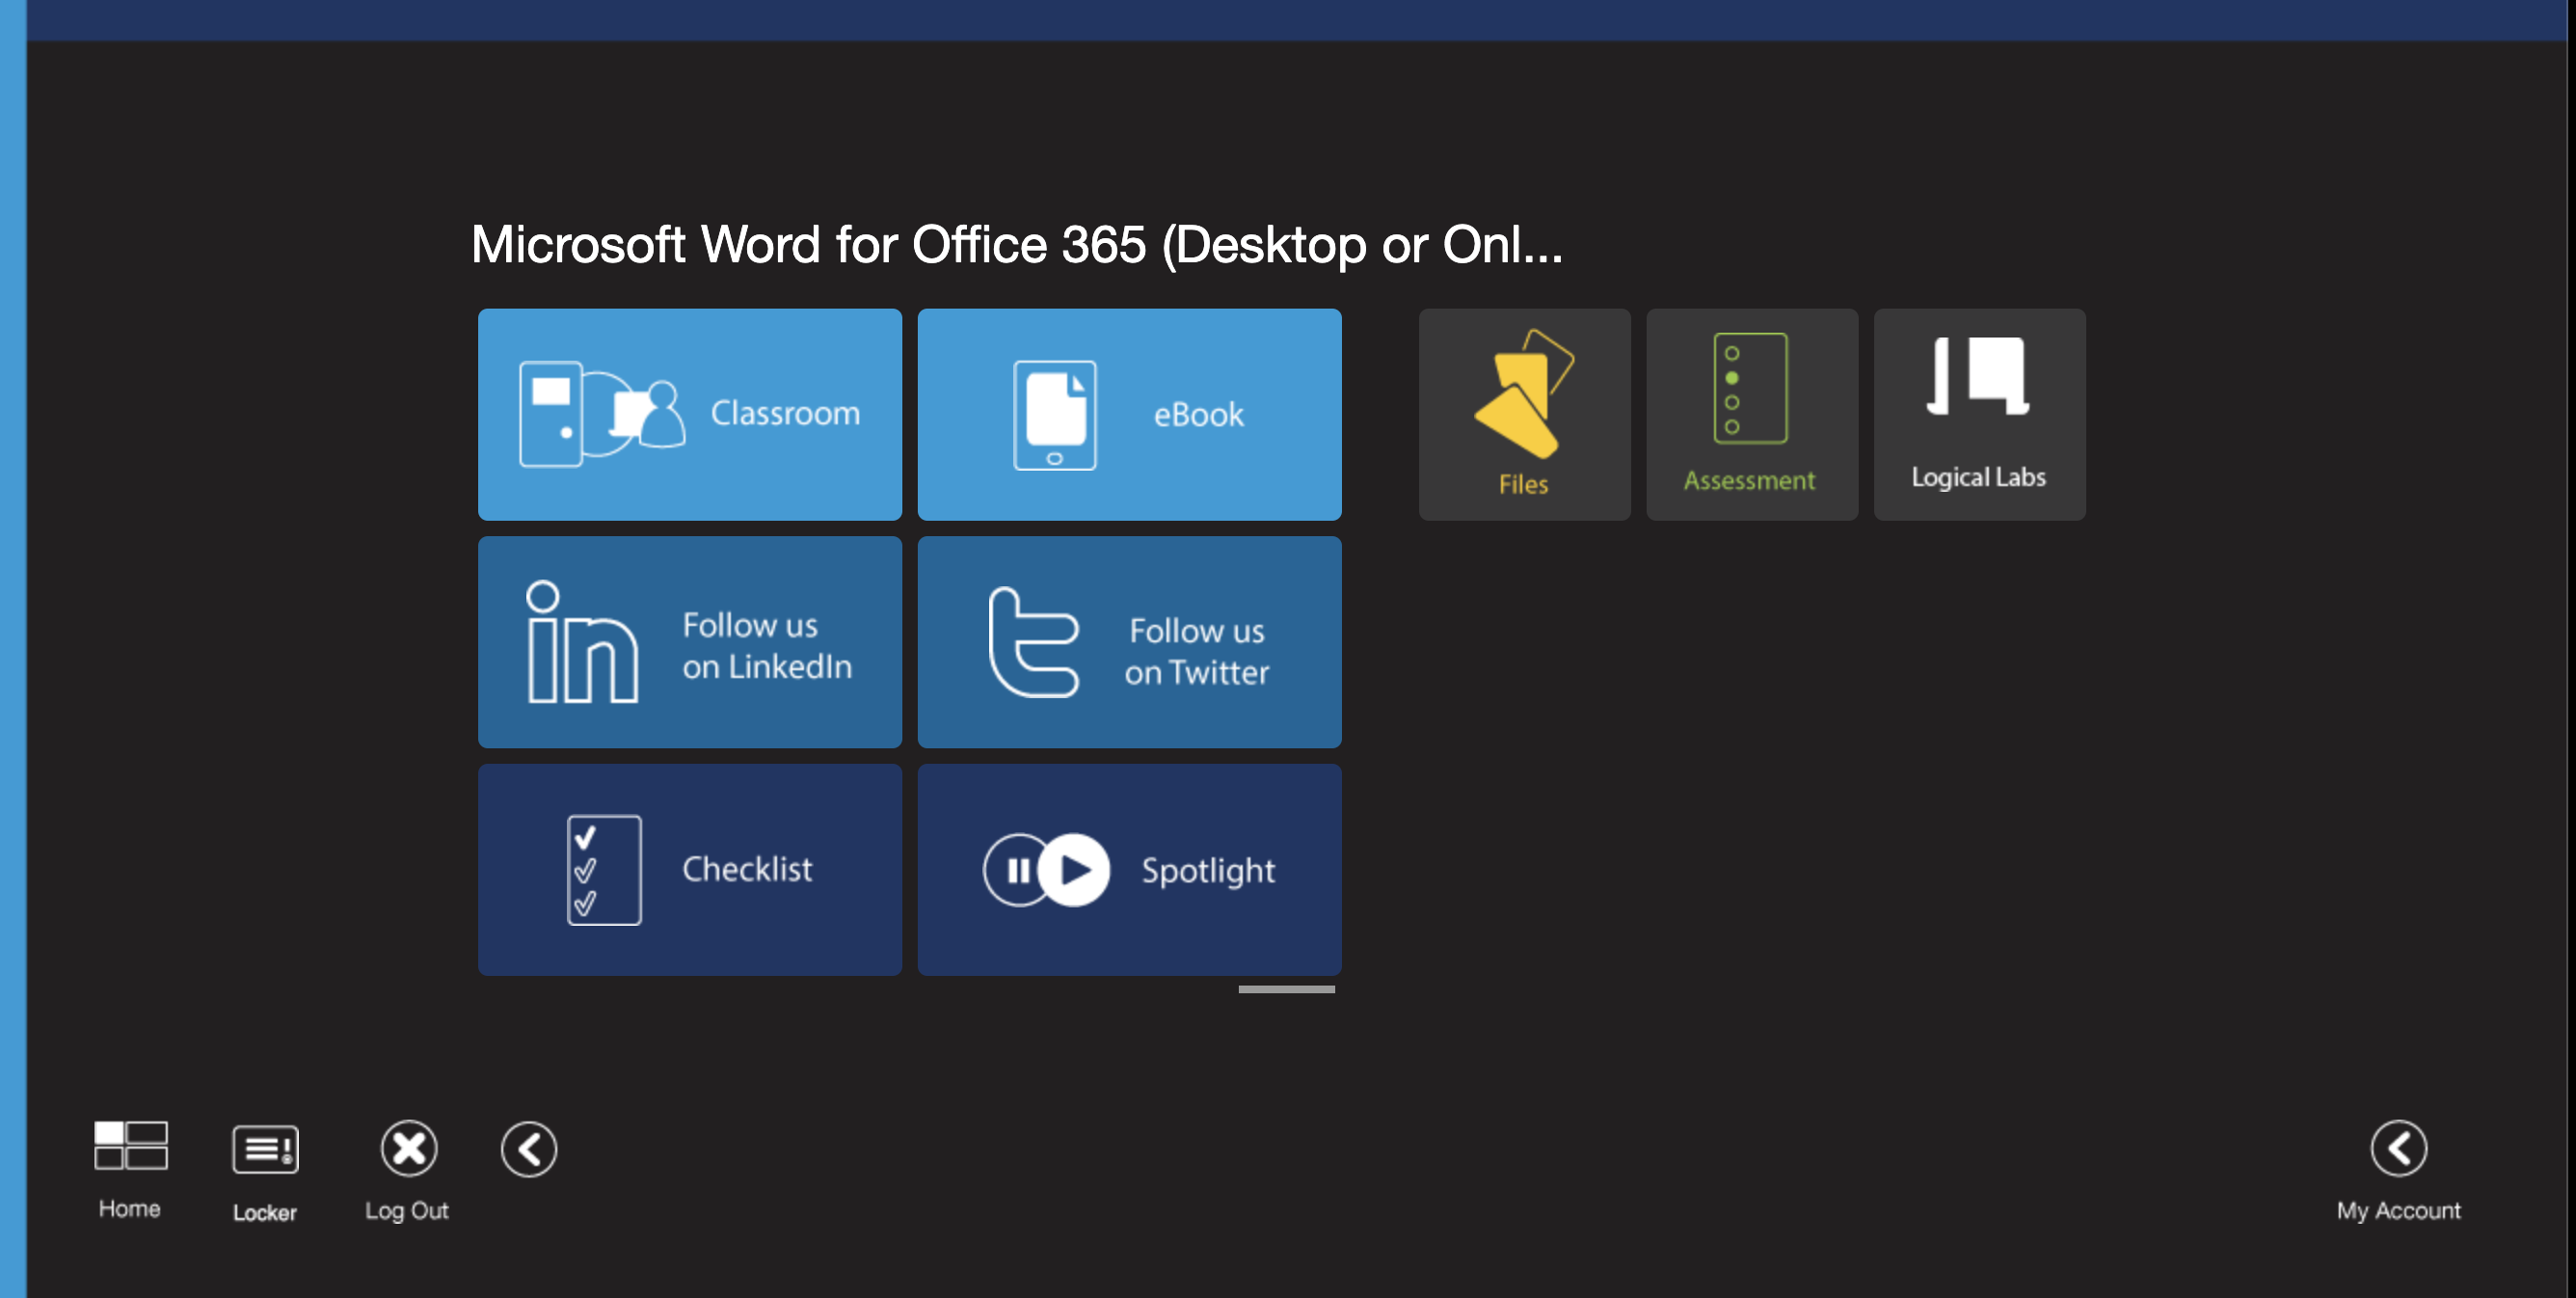Go to Home in the bottom bar
This screenshot has height=1298, width=2576.
[x=130, y=1146]
